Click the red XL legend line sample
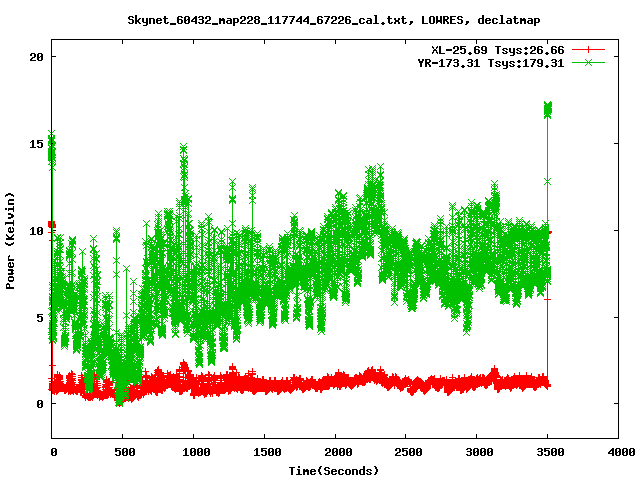 [x=588, y=50]
